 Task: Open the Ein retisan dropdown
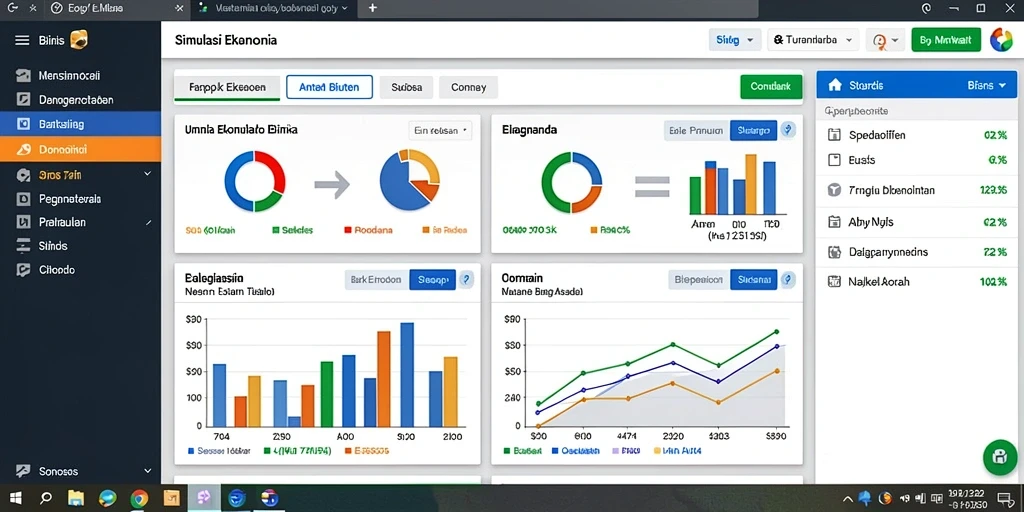[440, 130]
